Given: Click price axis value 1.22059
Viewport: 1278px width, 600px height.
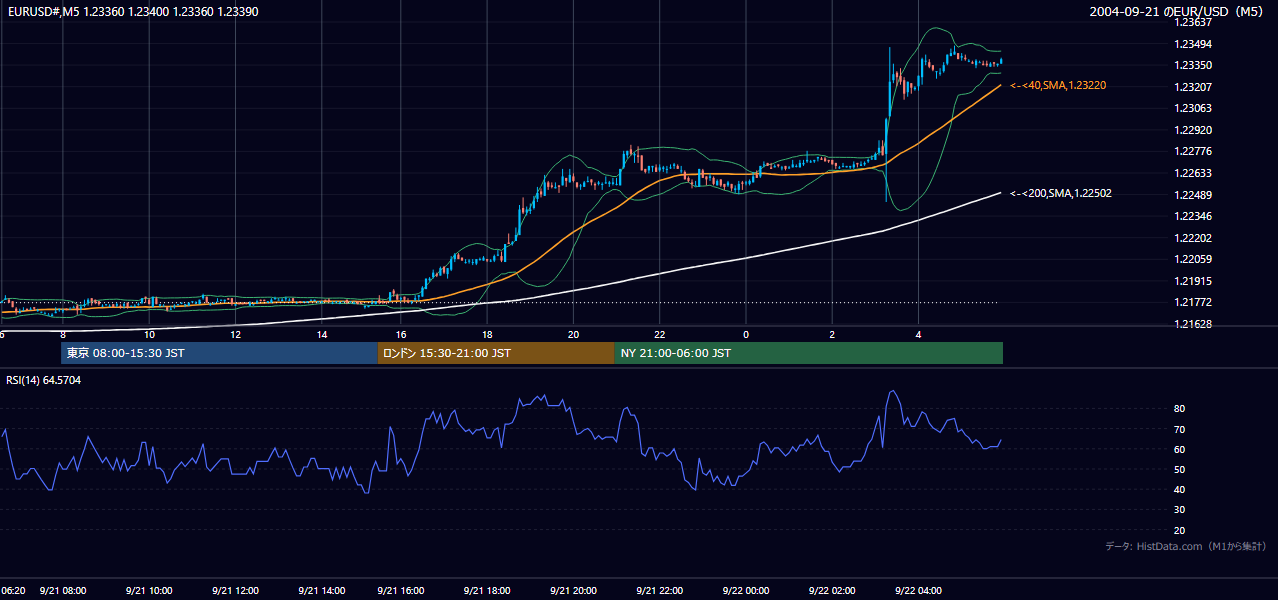Looking at the screenshot, I should click(x=1193, y=259).
